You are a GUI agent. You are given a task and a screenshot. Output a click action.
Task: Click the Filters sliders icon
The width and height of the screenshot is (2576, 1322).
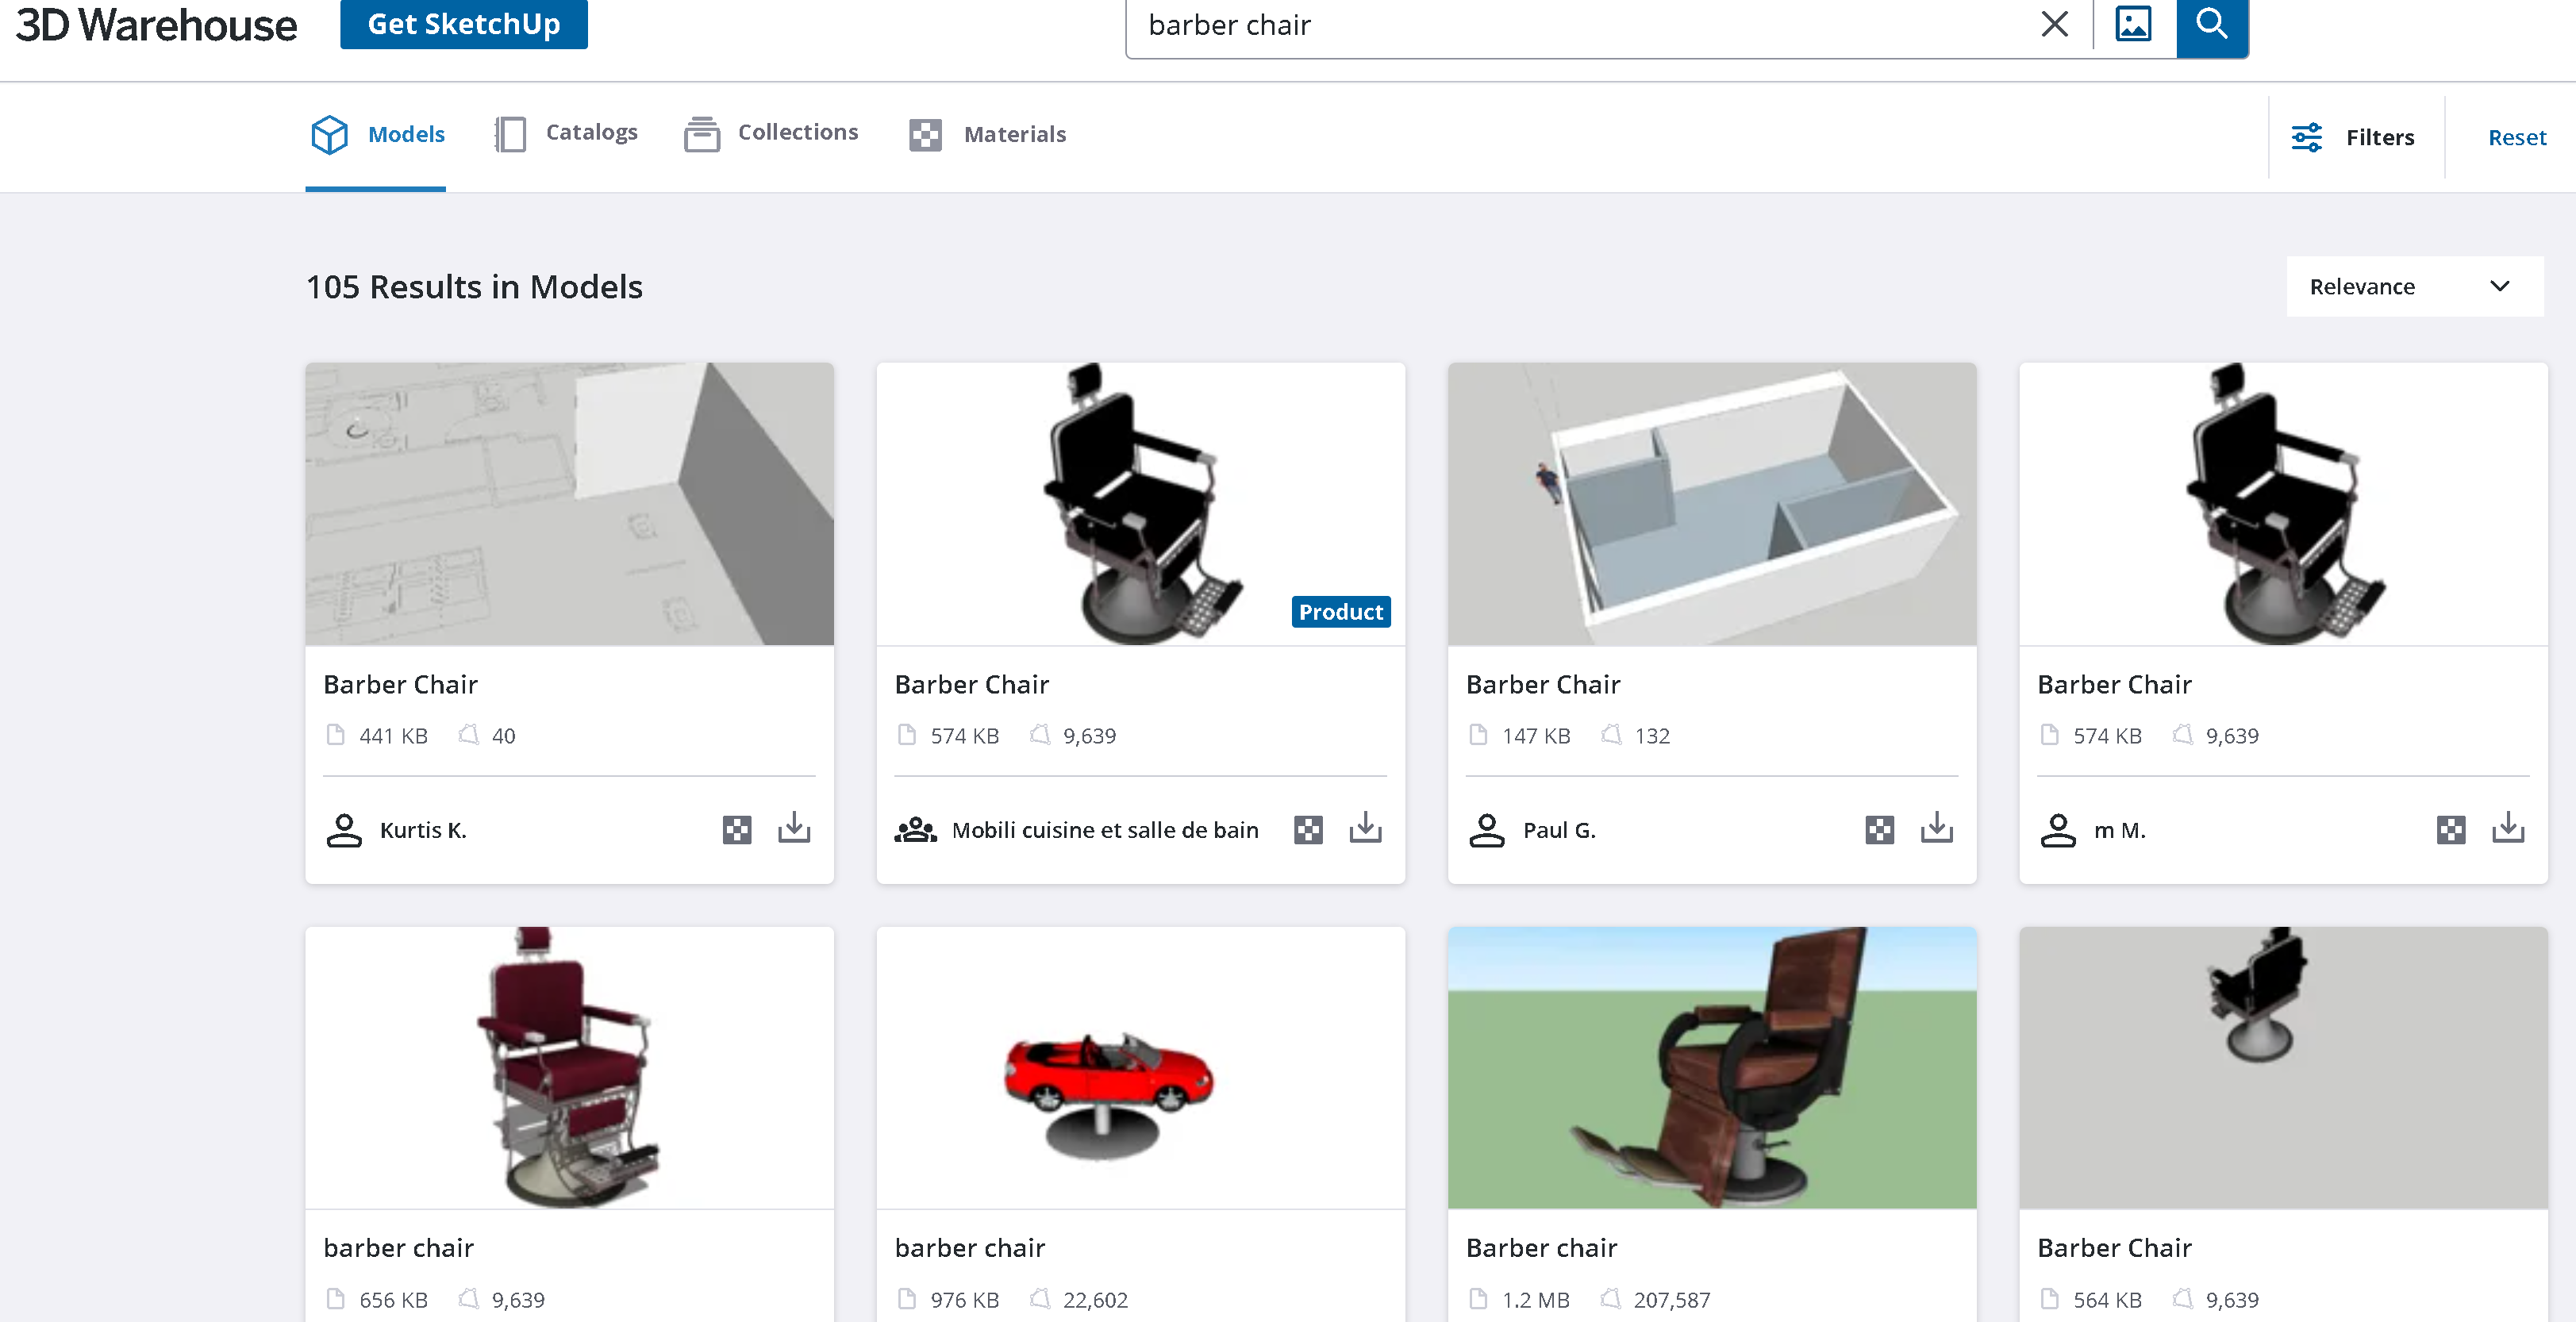[x=2307, y=137]
